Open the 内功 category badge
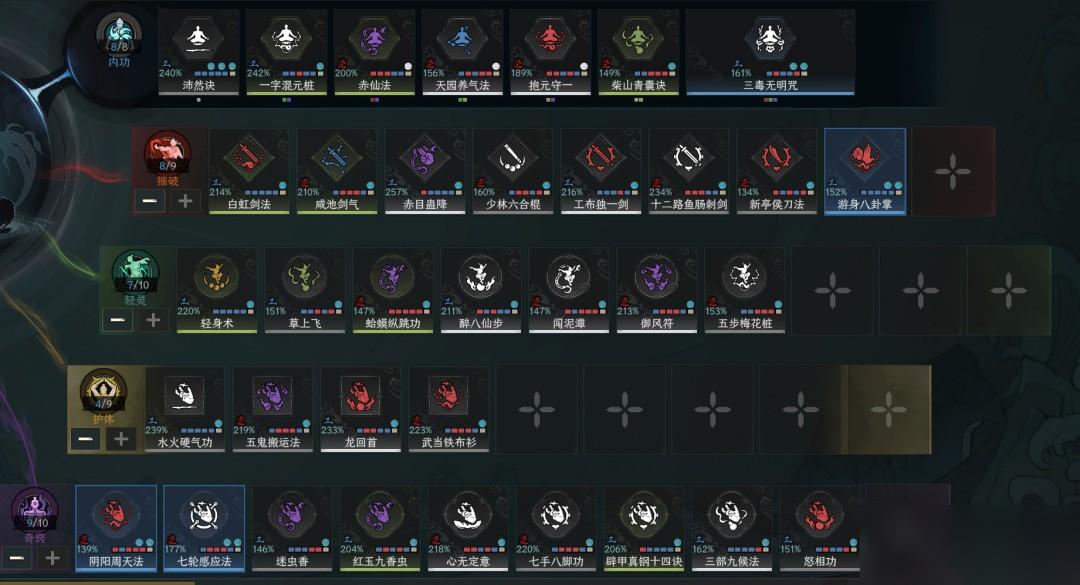The width and height of the screenshot is (1080, 585). tap(118, 41)
